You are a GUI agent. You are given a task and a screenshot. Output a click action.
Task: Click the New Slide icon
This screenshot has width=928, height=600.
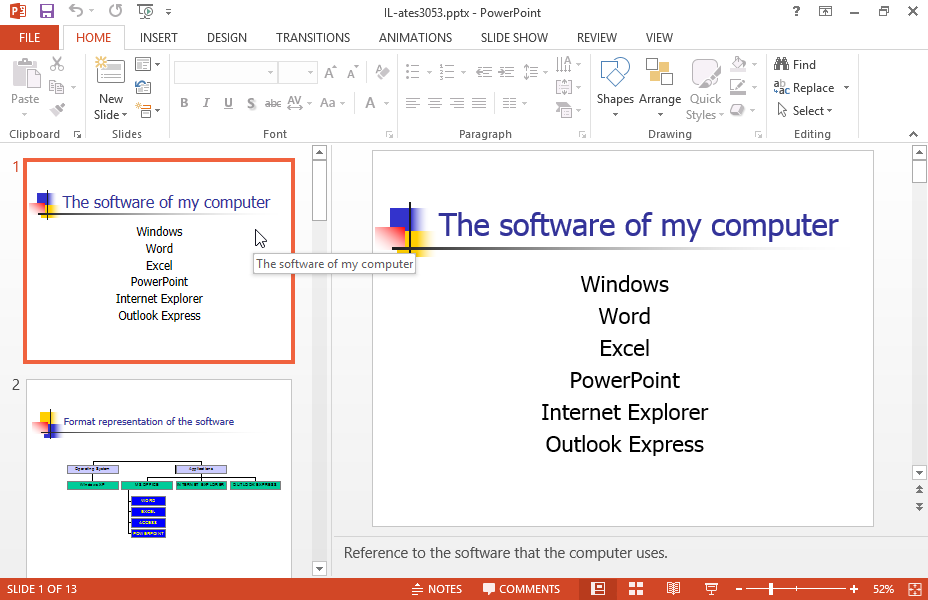pos(111,72)
